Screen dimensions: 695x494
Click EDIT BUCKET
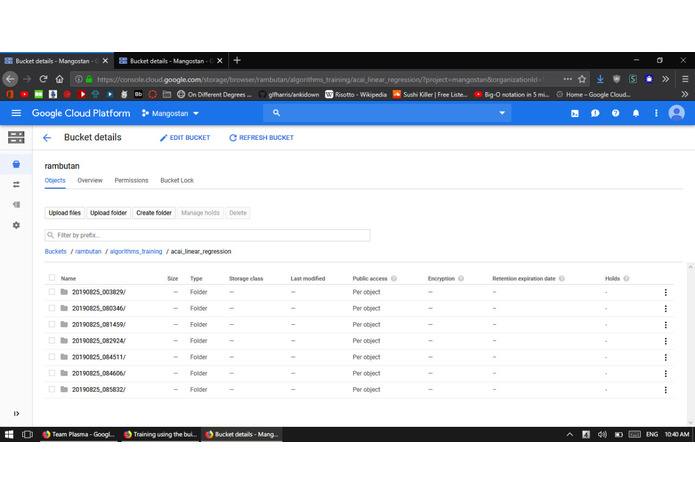[185, 138]
